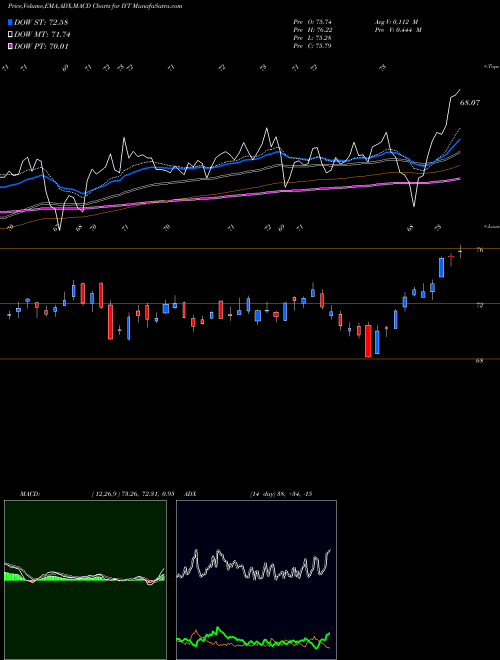Click the white DOW MT legend swatch
Viewport: 500px width, 660px height.
coord(11,35)
